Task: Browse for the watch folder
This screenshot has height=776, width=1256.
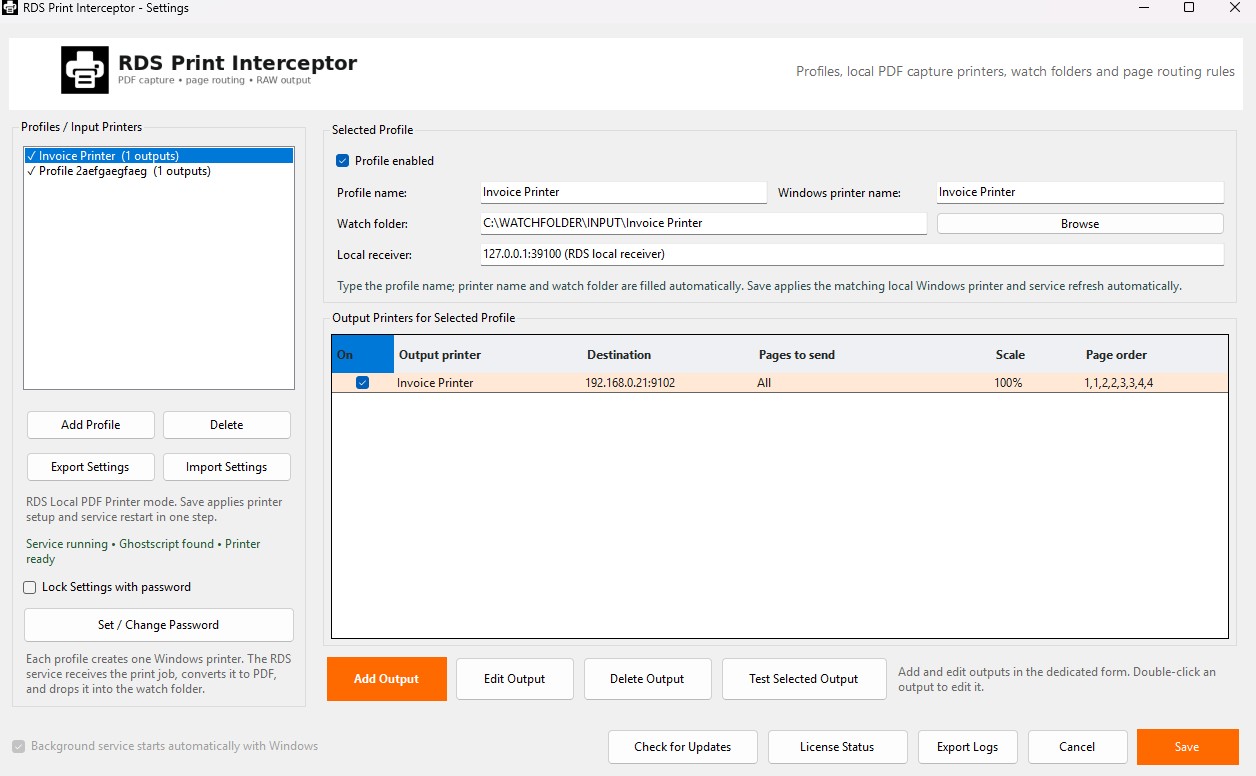Action: pos(1080,224)
